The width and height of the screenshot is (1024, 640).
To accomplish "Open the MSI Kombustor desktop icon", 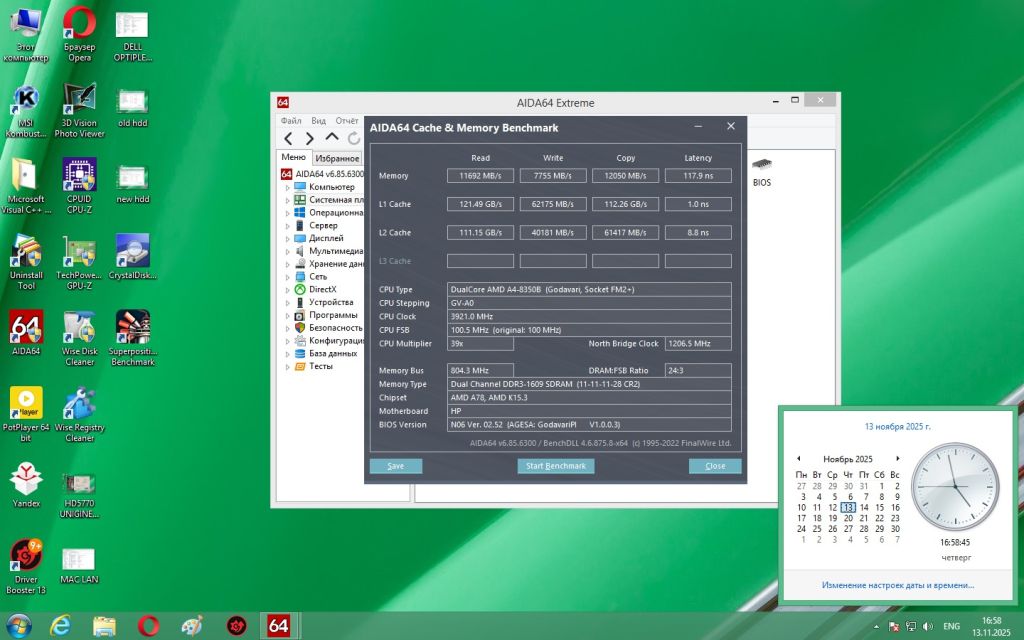I will pyautogui.click(x=25, y=110).
